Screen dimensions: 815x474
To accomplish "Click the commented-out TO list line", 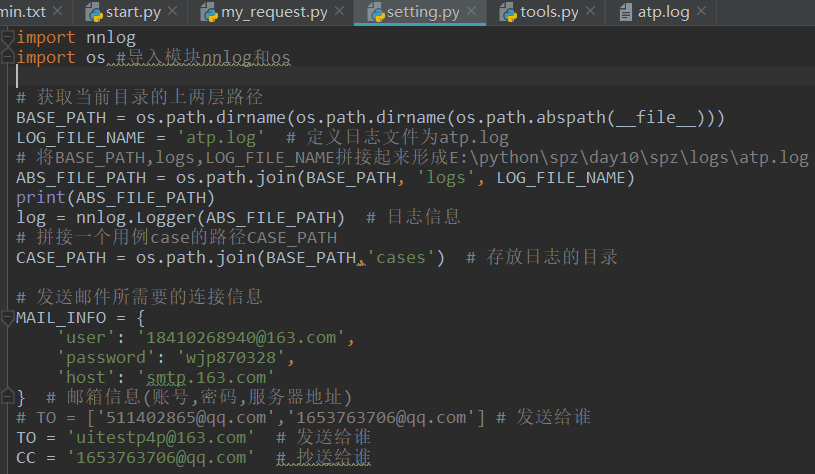I will click(x=304, y=417).
